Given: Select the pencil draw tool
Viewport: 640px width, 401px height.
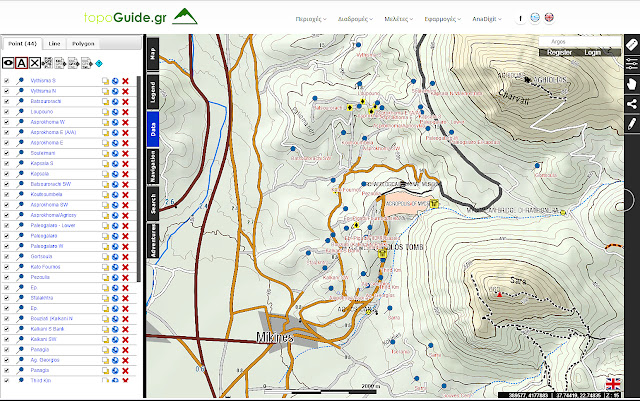Looking at the screenshot, I should click(632, 123).
